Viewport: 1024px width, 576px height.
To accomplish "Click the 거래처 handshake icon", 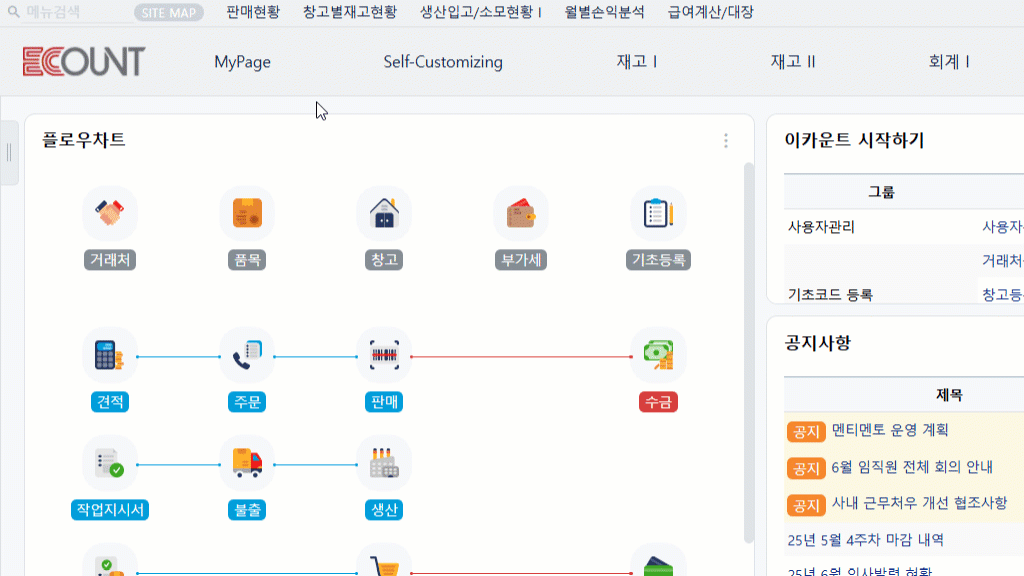I will pos(110,213).
